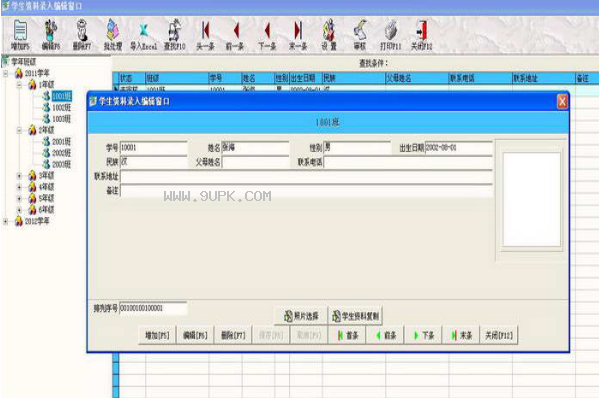This screenshot has height=398, width=599.
Task: Go to next record with 下一条 icon
Action: coord(267,35)
